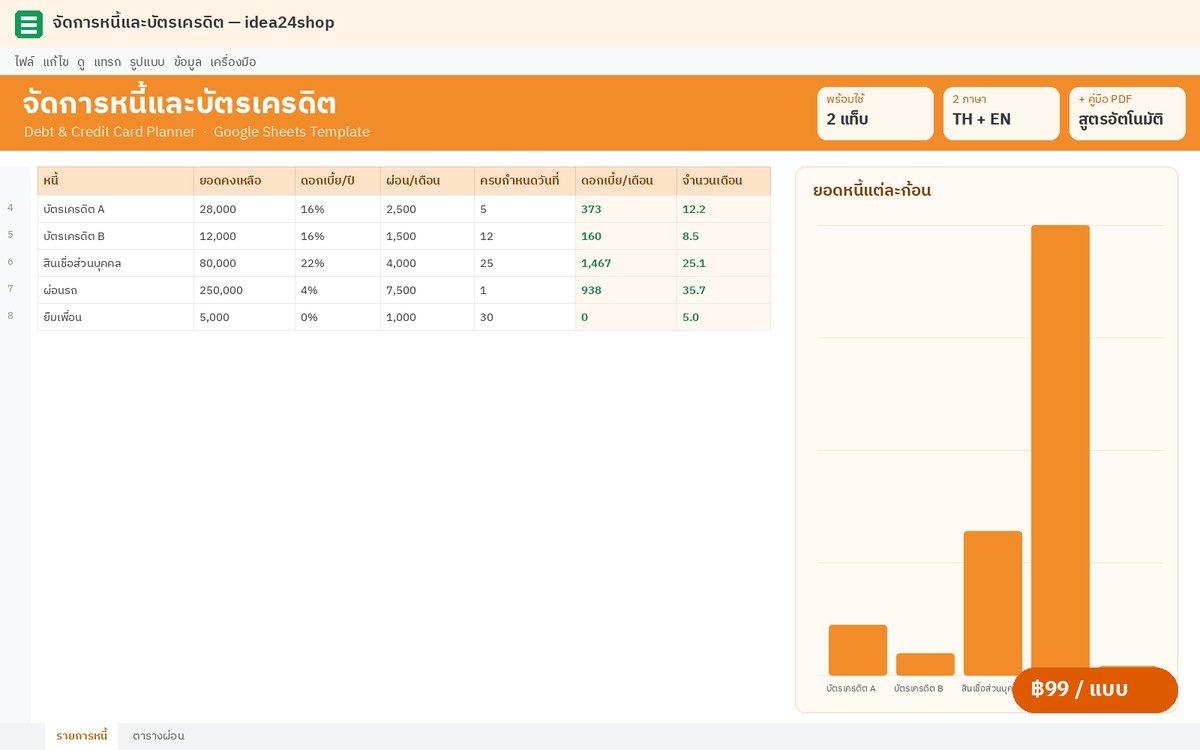
Task: Click the balance cell 80,000
Action: 245,263
